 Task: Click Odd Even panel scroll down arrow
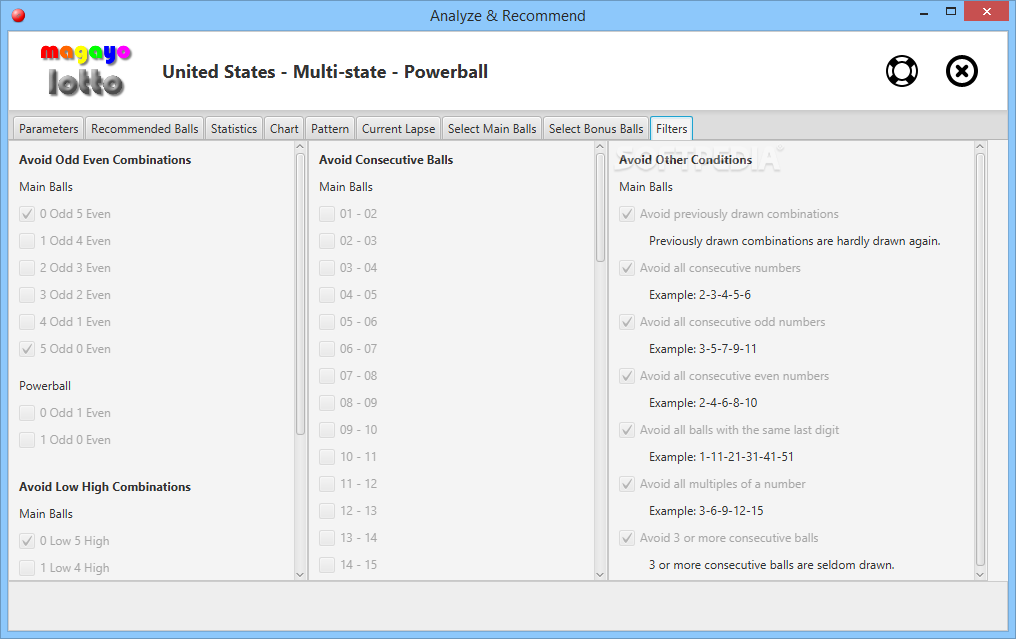[300, 574]
